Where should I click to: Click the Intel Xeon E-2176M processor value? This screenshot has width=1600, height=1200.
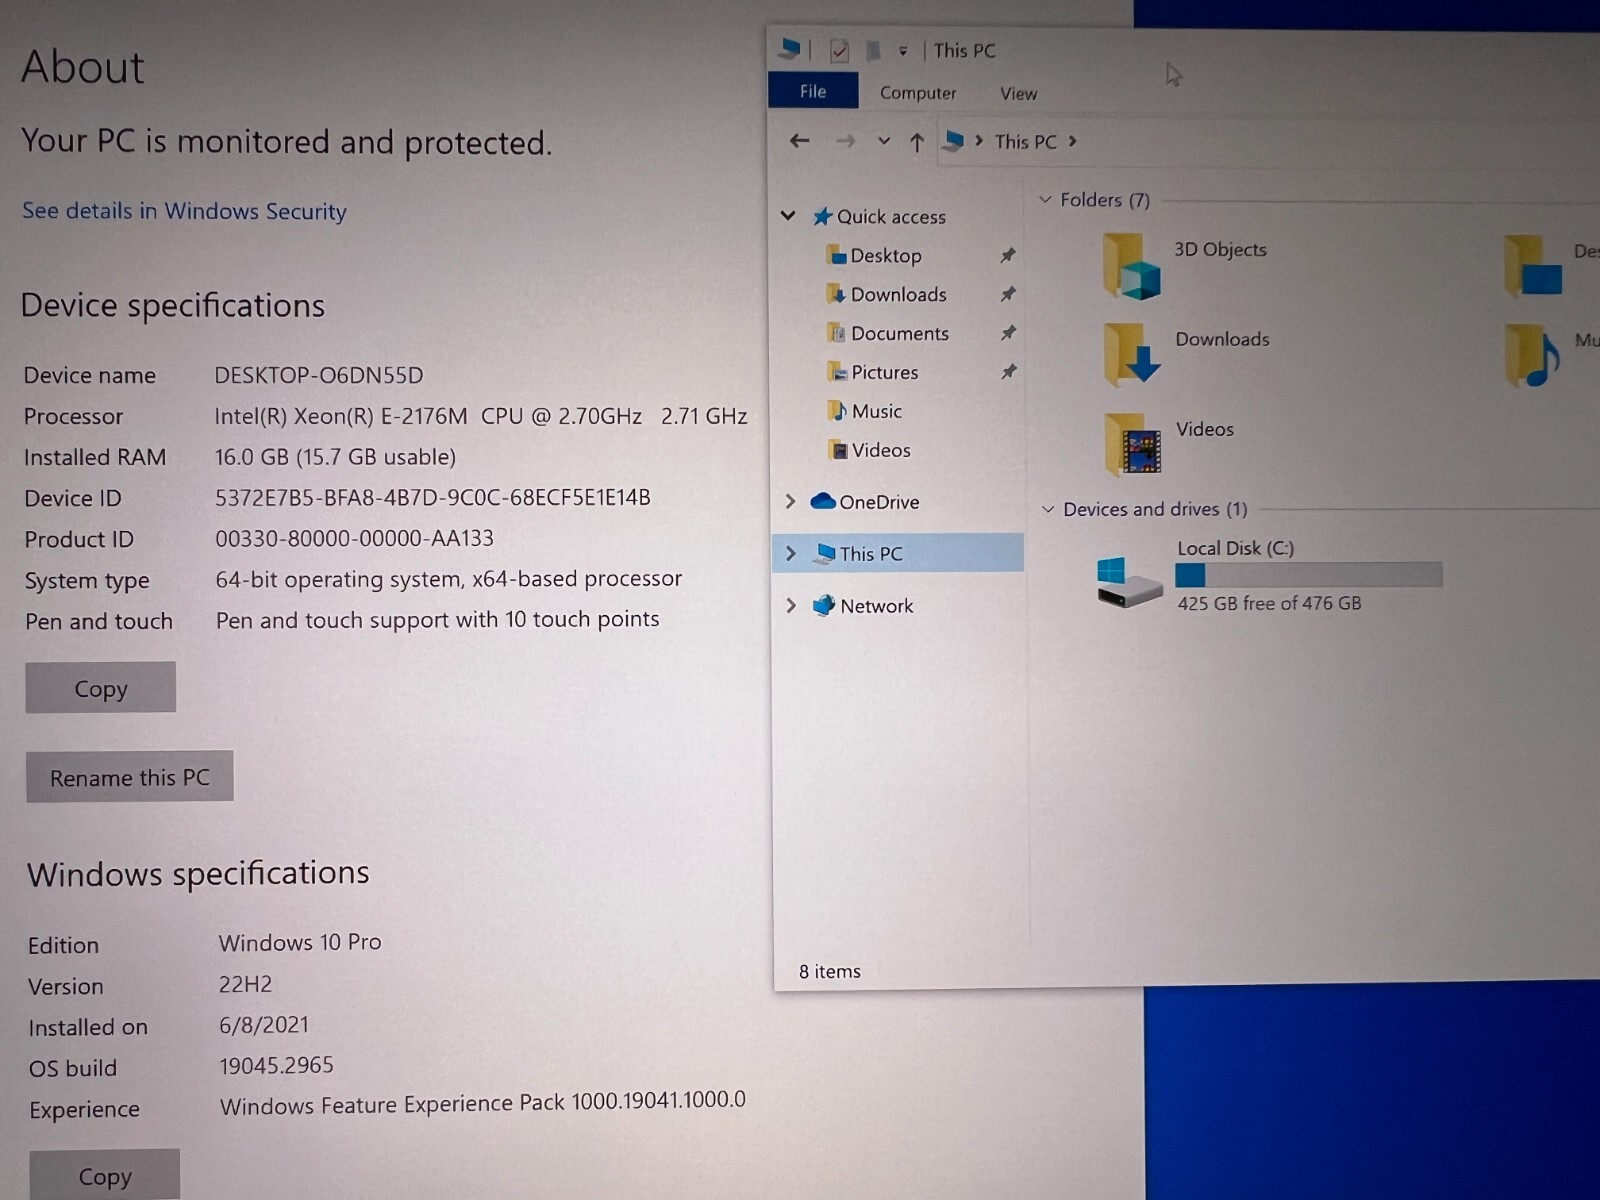(481, 416)
